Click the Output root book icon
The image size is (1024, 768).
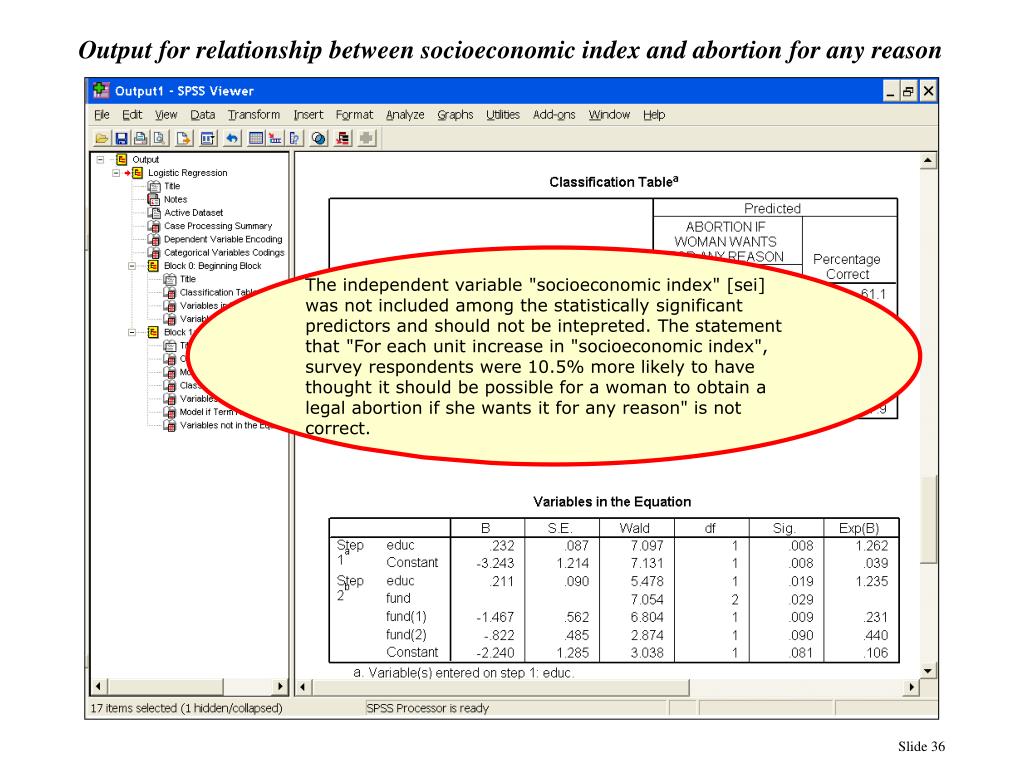[x=121, y=159]
